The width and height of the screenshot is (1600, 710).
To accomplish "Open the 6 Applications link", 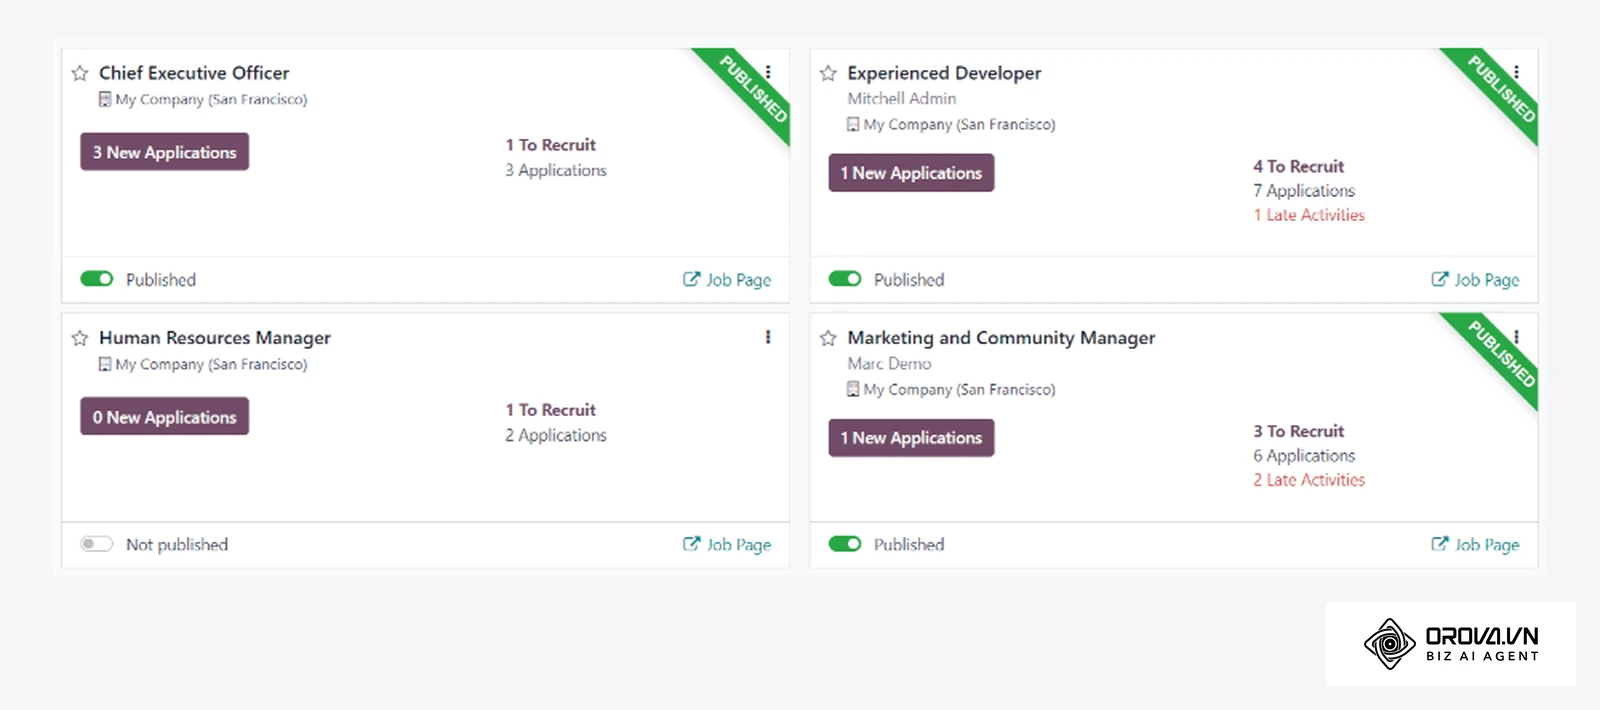I will (x=1304, y=455).
